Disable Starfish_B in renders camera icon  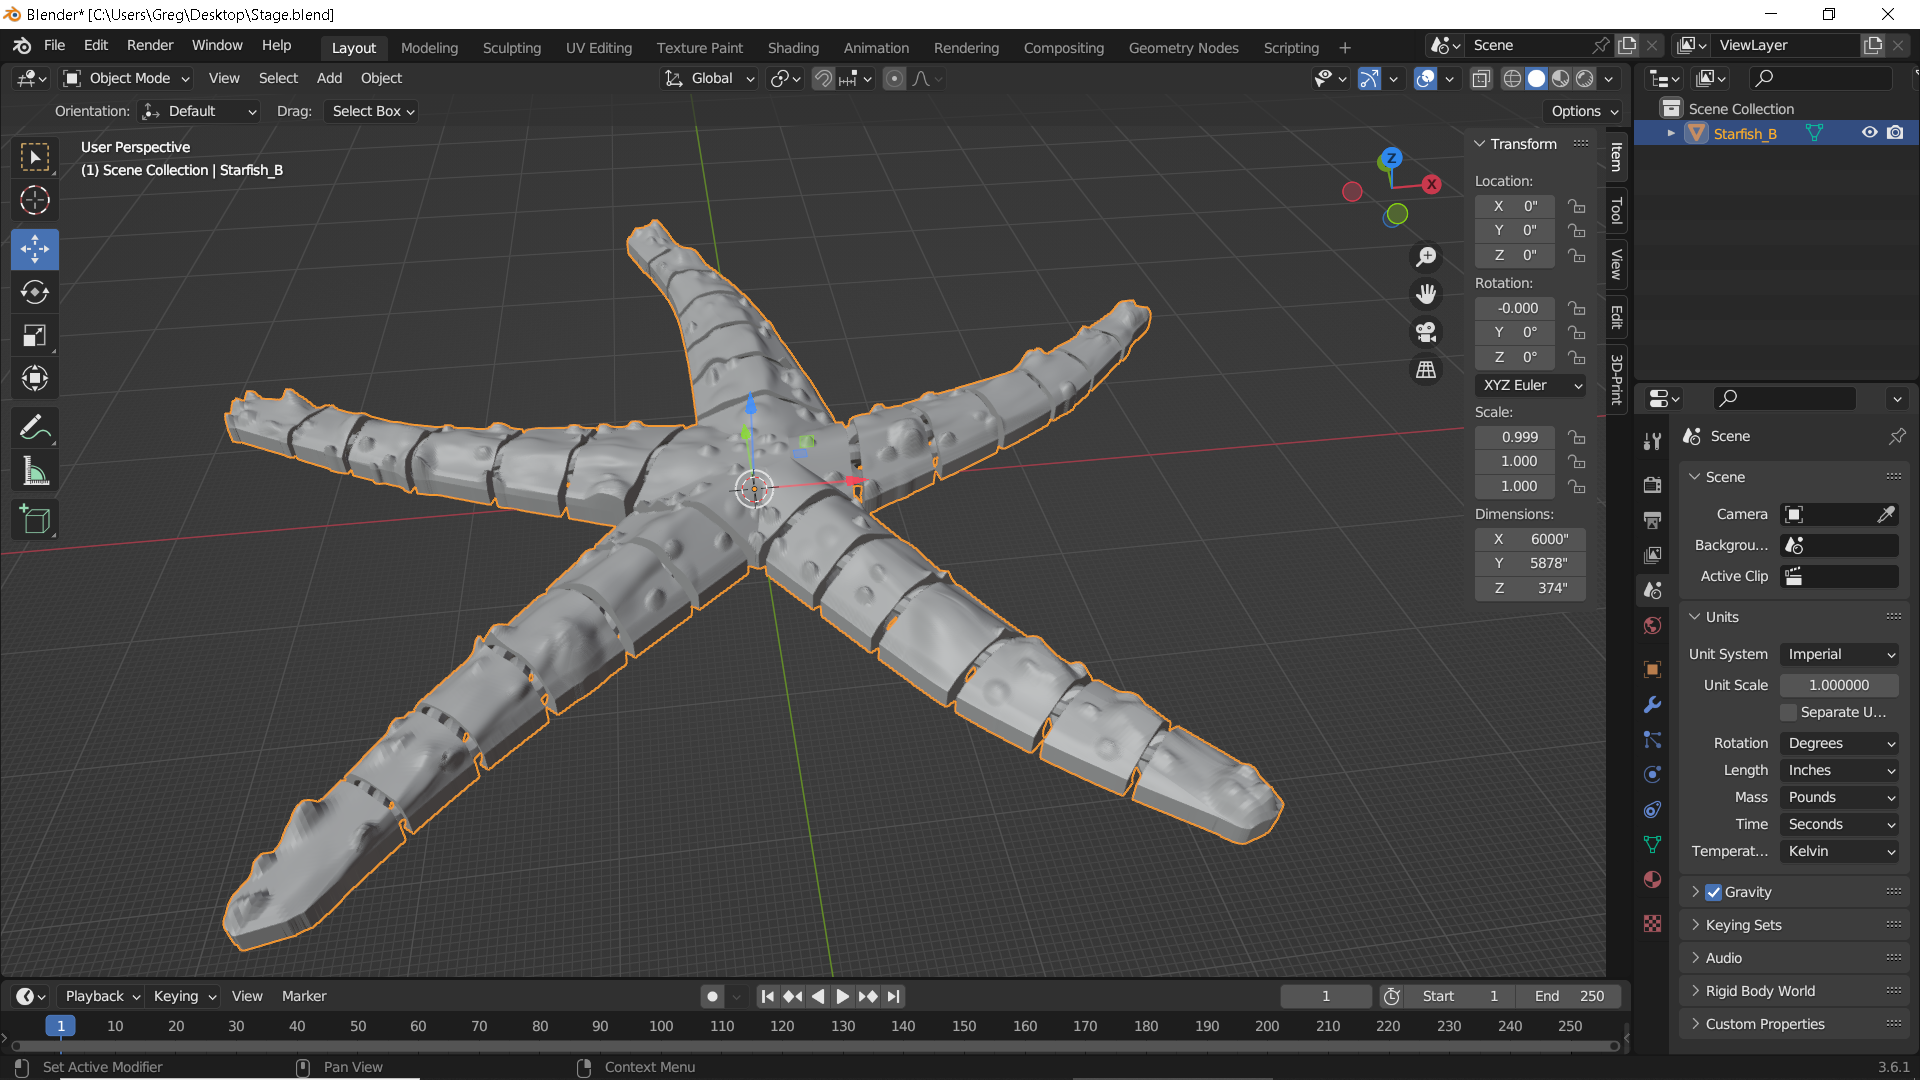click(x=1895, y=133)
